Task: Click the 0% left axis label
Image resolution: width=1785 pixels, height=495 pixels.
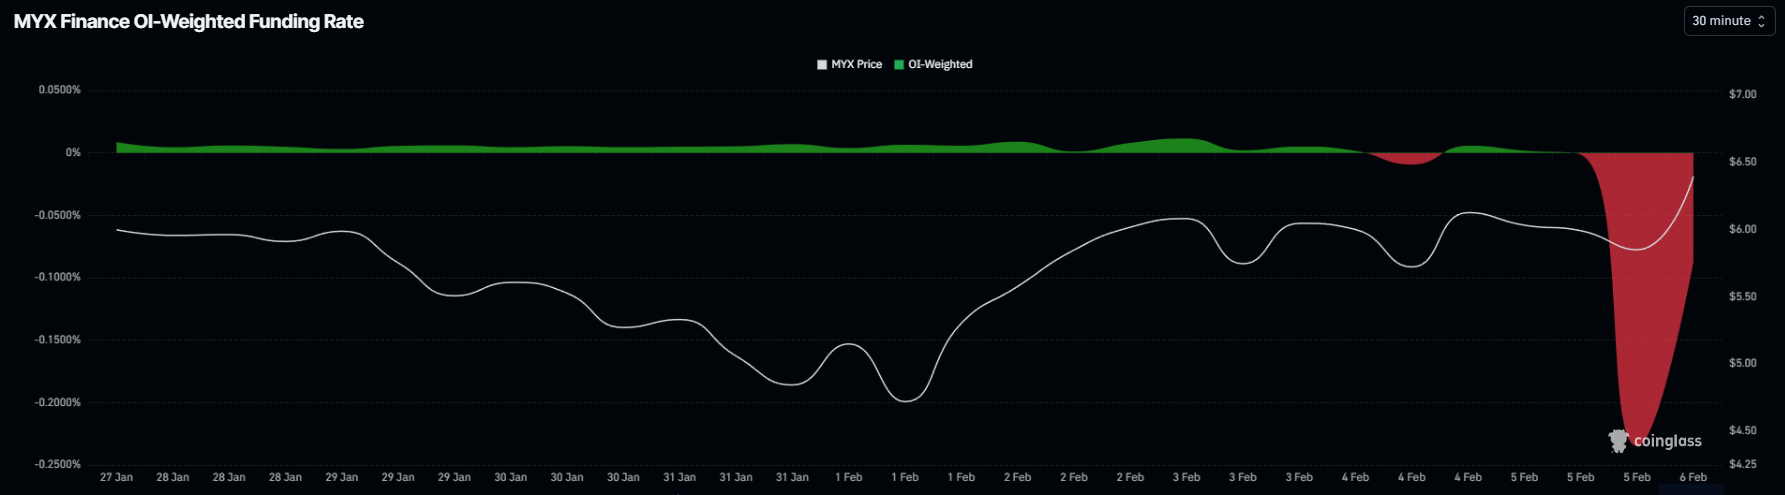Action: [73, 153]
